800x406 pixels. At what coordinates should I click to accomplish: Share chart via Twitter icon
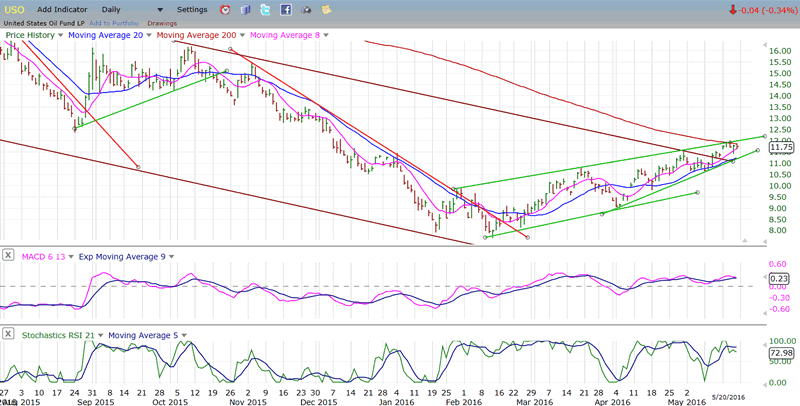265,9
